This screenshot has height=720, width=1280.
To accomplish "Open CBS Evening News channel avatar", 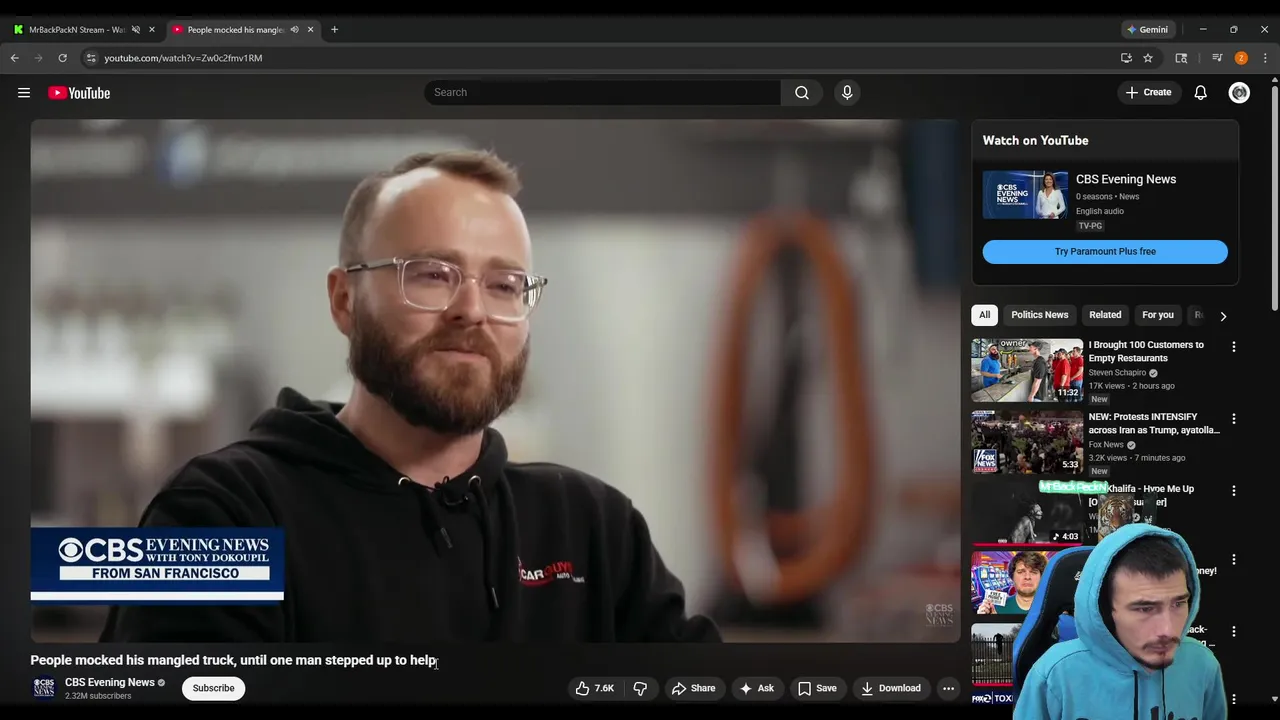I will [44, 688].
